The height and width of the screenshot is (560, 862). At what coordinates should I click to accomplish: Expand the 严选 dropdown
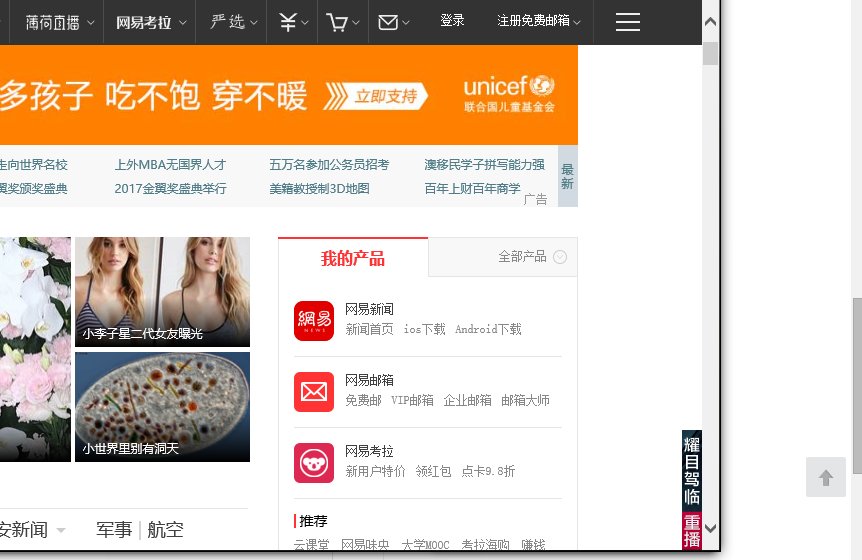253,23
